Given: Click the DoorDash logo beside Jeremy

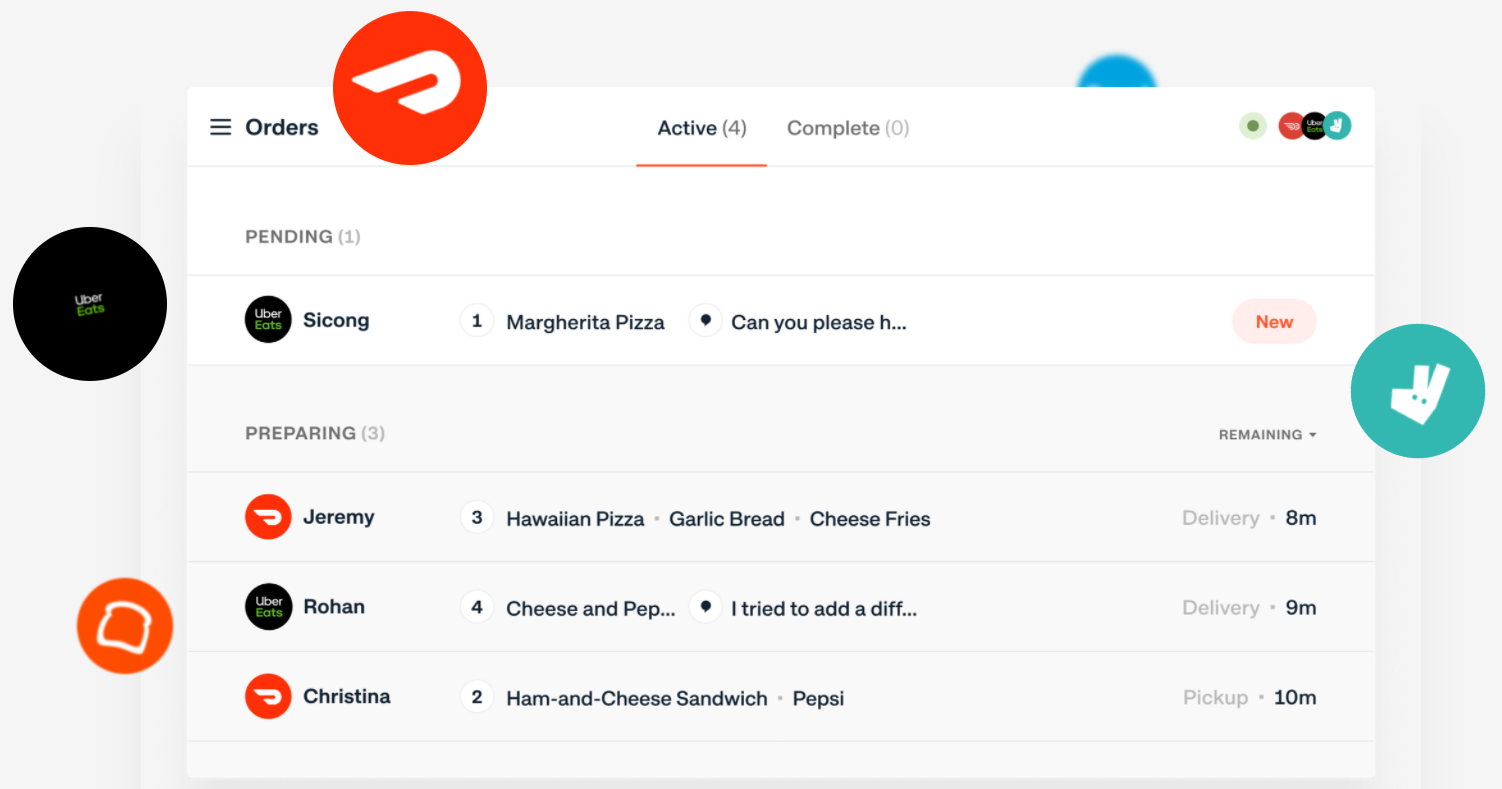Looking at the screenshot, I should pos(268,517).
